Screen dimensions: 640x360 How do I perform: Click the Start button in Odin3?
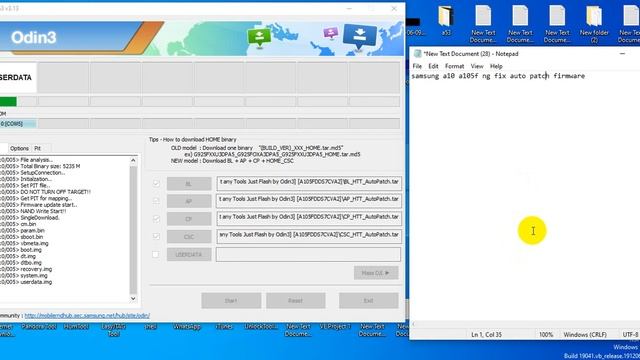pyautogui.click(x=231, y=300)
